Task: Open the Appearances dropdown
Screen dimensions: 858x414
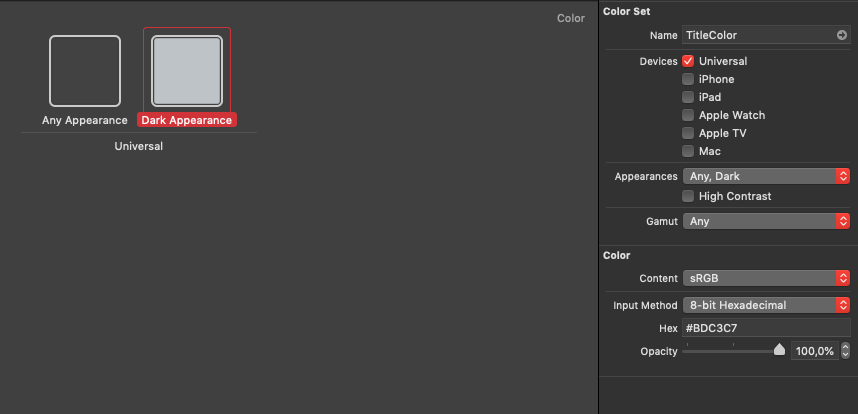Action: click(766, 176)
